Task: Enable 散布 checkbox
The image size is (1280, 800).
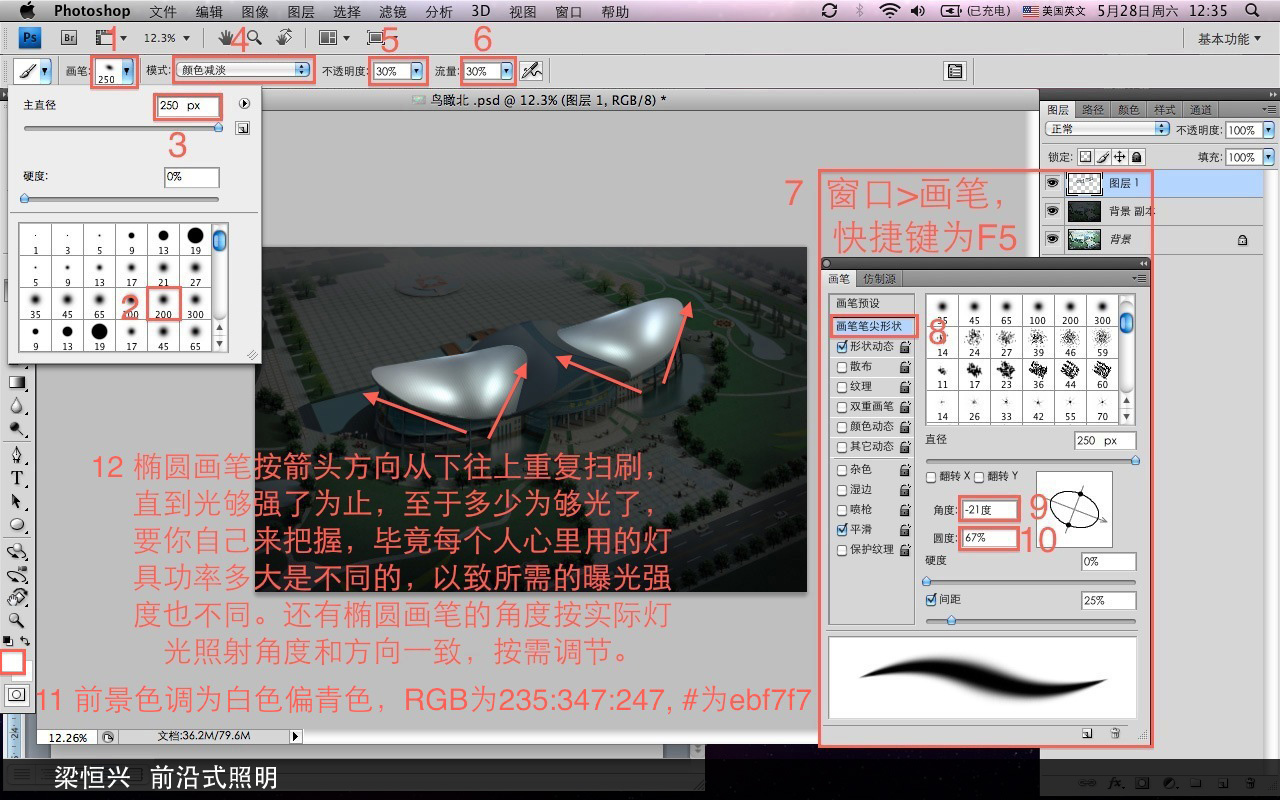Action: pos(842,367)
